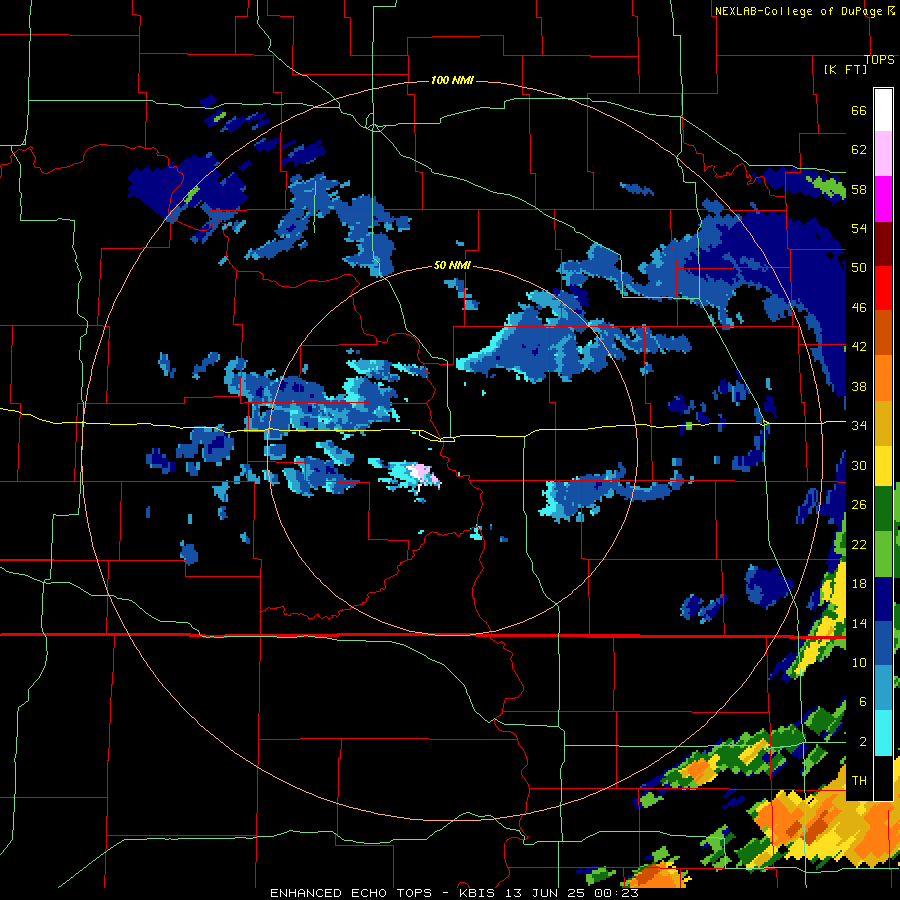Click the "46" legend value
Viewport: 900px width, 900px height.
click(x=859, y=308)
